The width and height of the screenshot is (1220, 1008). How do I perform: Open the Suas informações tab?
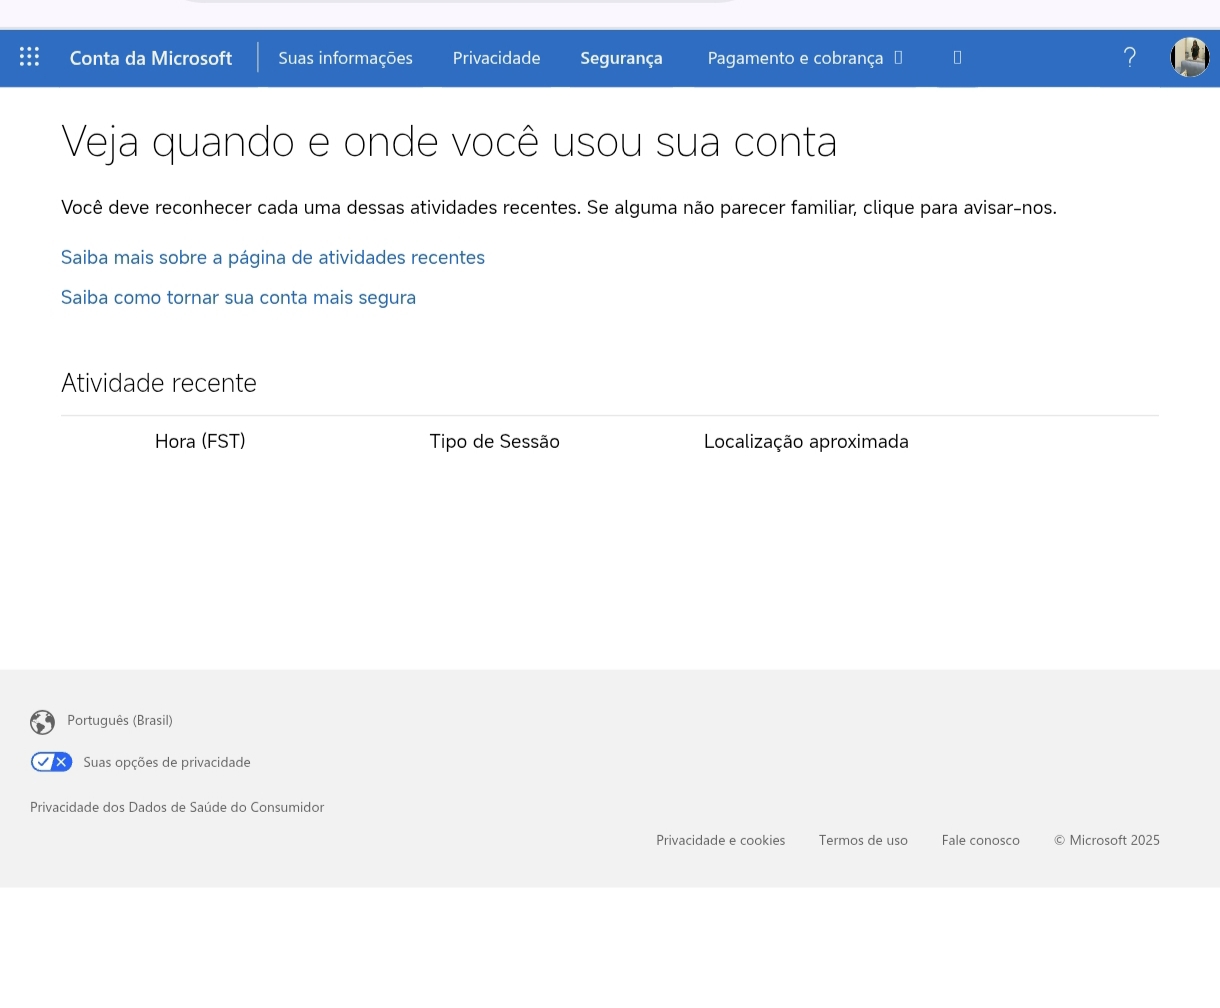[345, 58]
